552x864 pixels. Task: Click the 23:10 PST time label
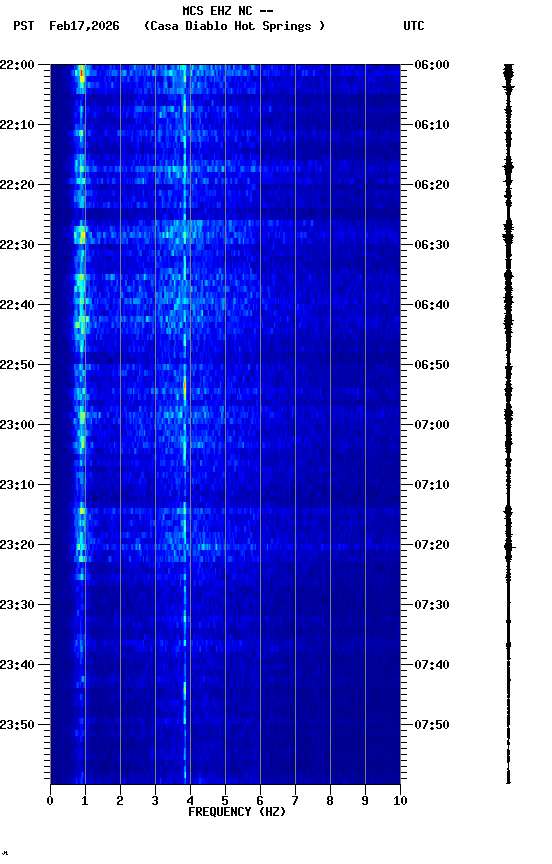click(17, 485)
